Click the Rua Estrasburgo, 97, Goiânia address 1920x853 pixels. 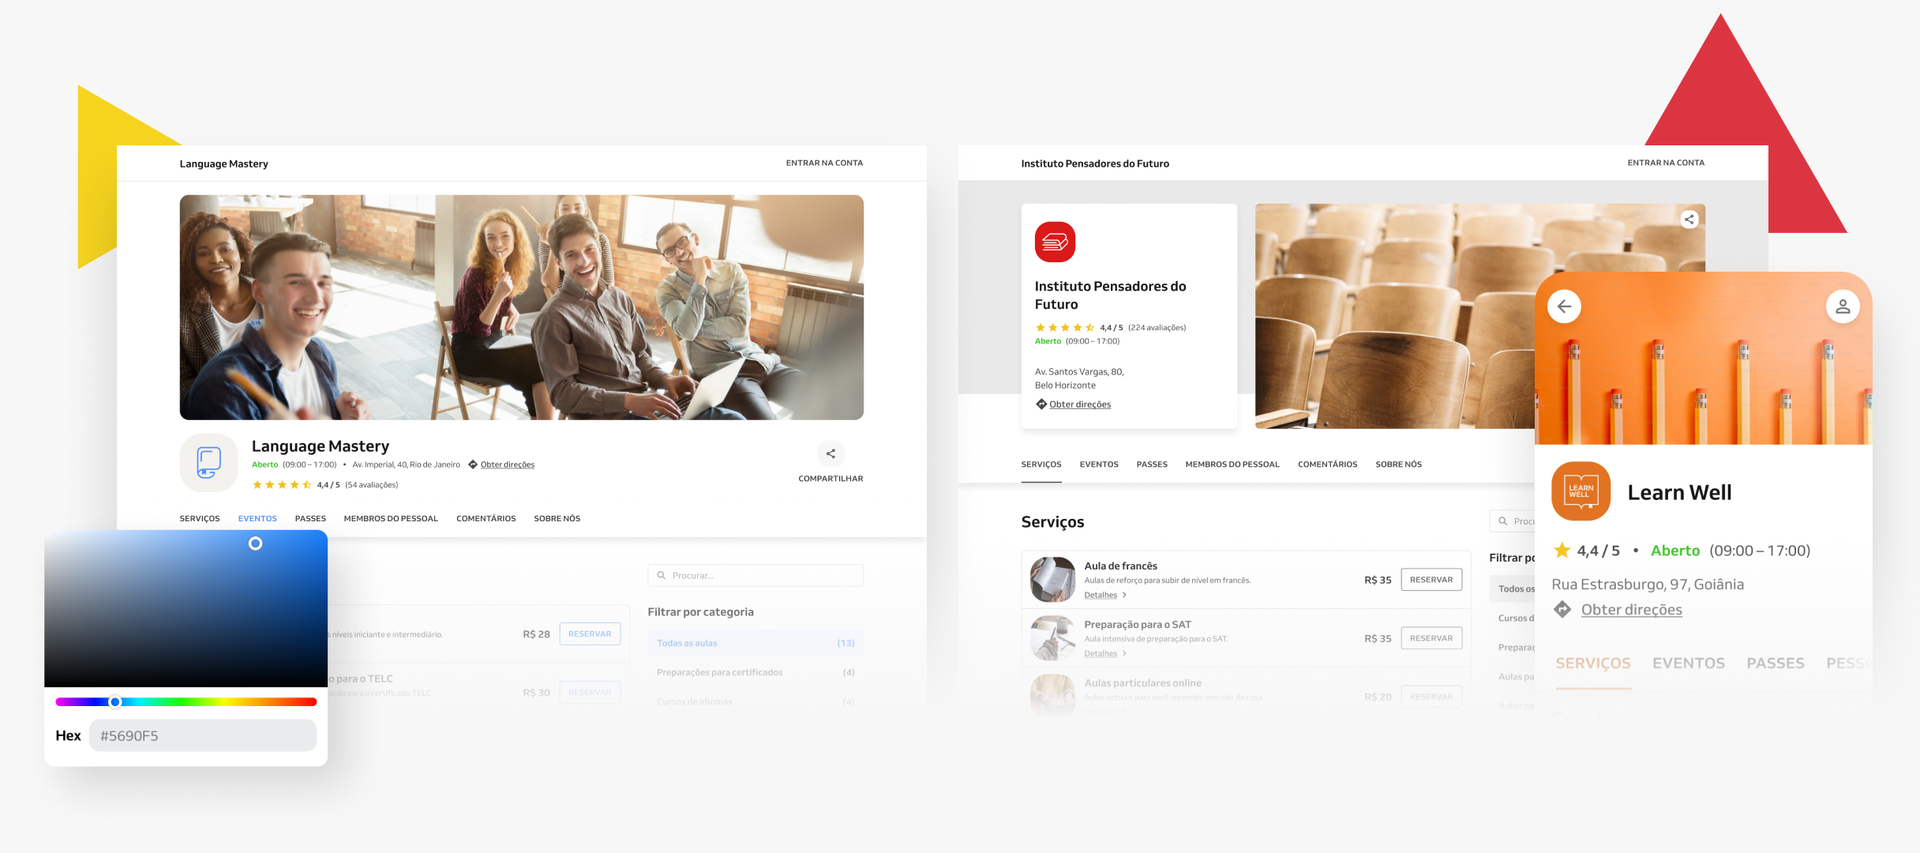[1647, 585]
